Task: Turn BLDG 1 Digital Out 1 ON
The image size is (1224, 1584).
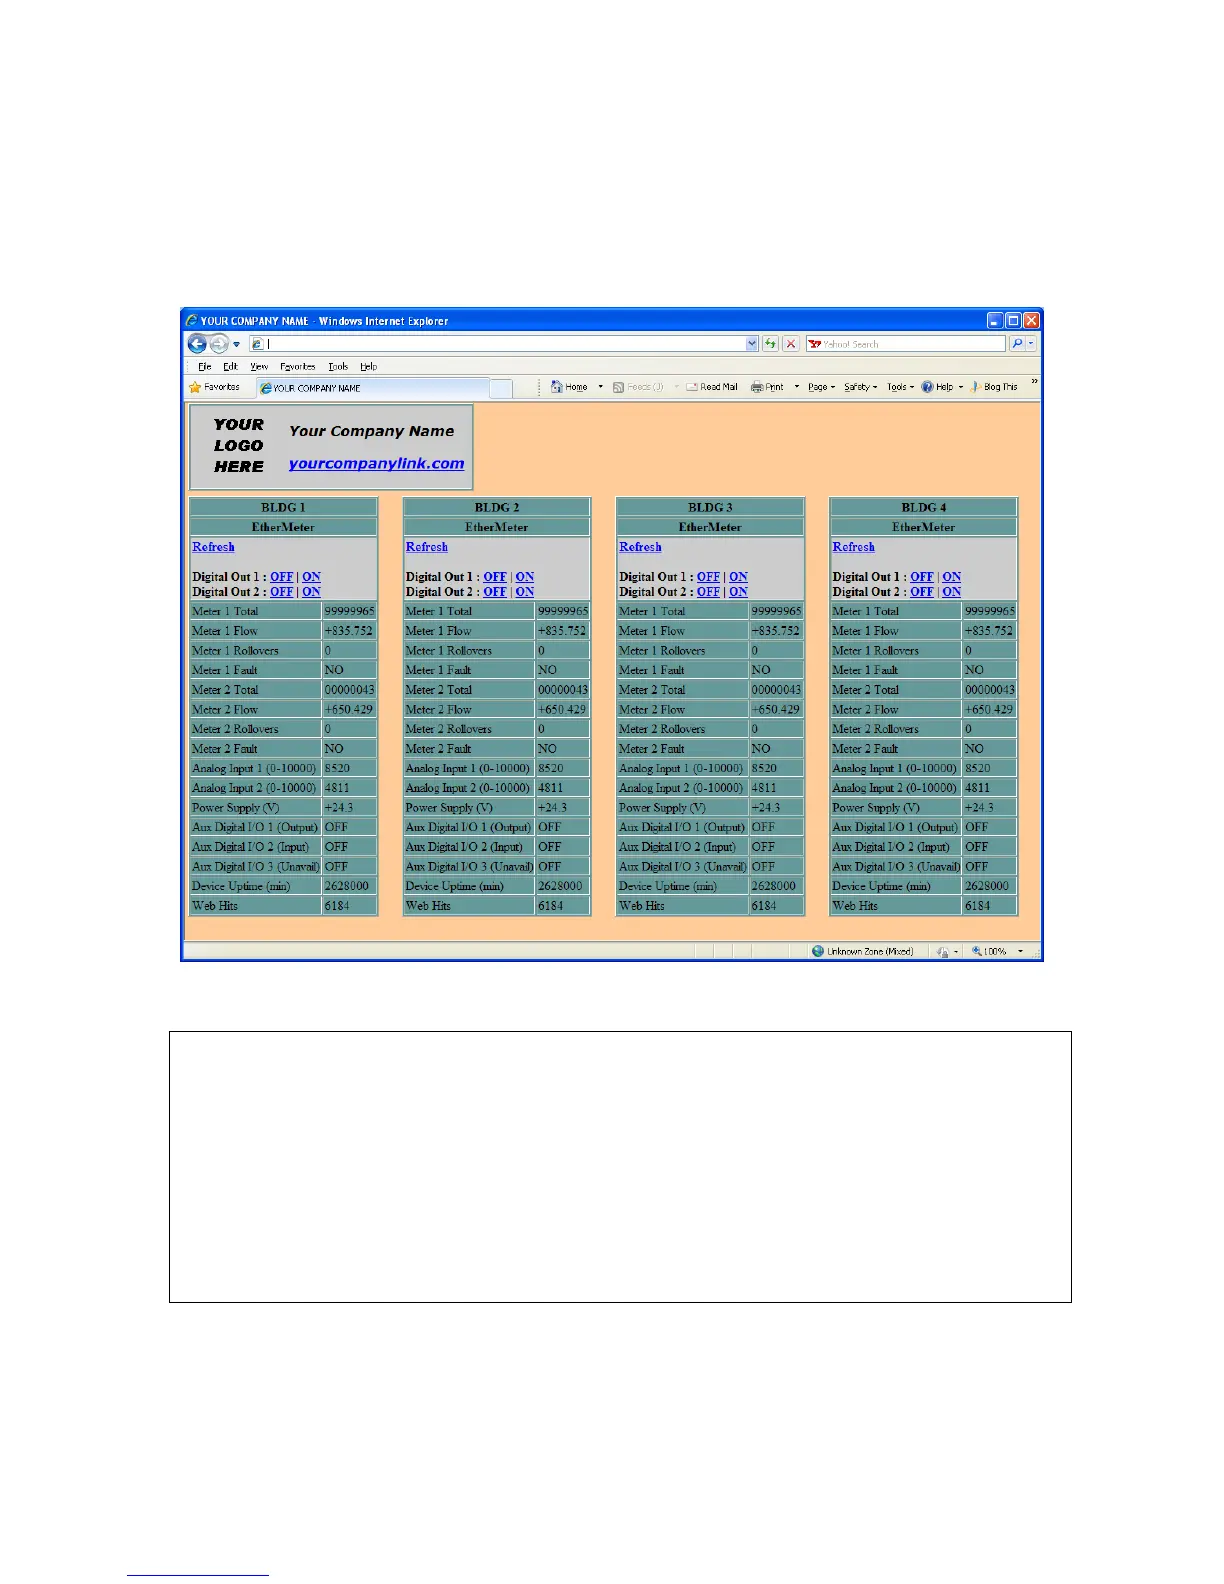Action: 311,577
